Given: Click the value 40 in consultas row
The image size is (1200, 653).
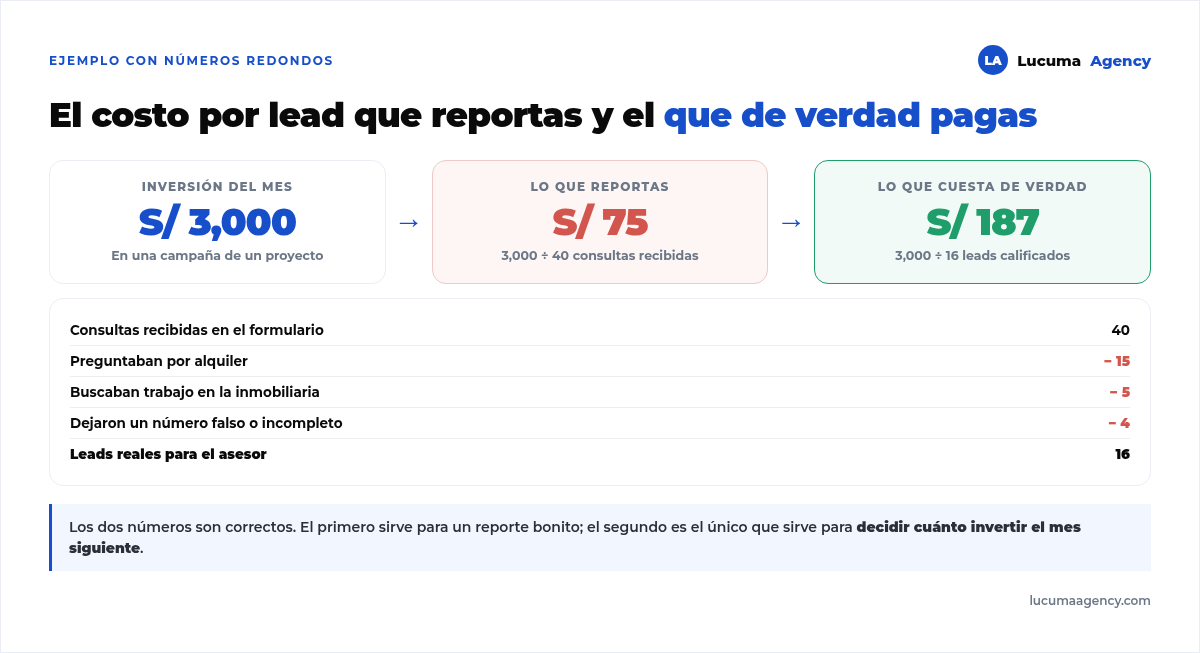Looking at the screenshot, I should [x=1120, y=330].
